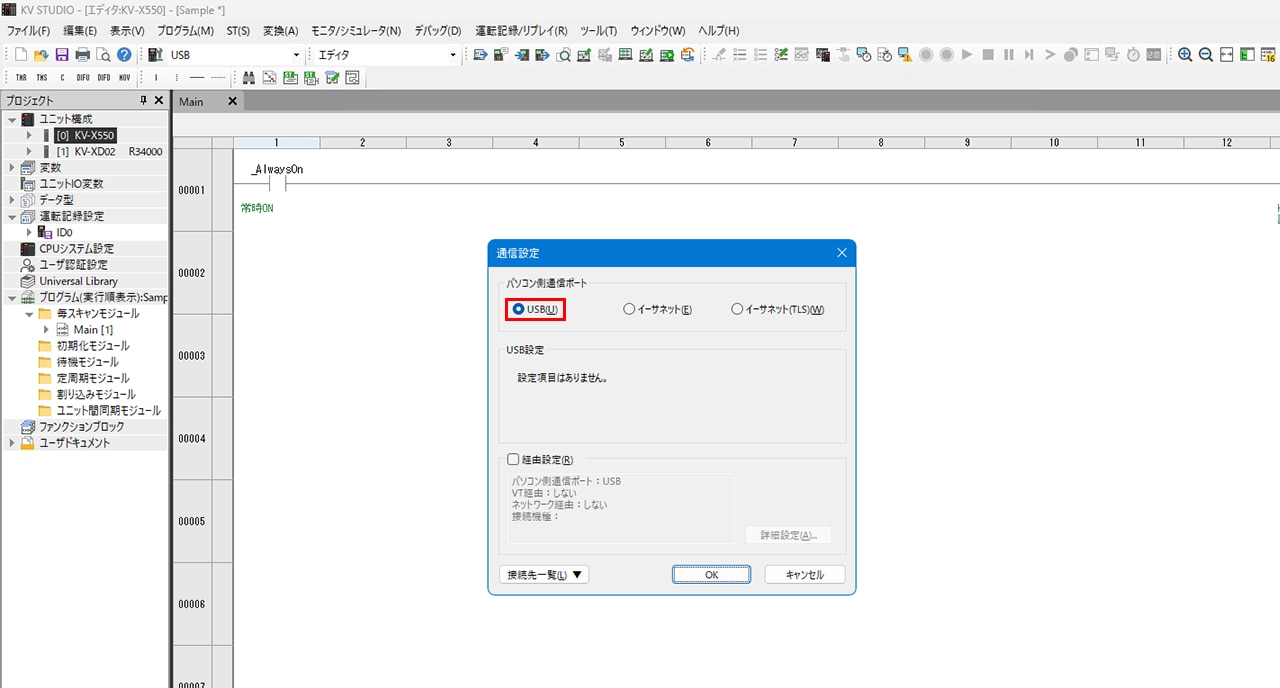Viewport: 1280px width, 688px height.
Task: Click the キャンセル button
Action: point(804,575)
